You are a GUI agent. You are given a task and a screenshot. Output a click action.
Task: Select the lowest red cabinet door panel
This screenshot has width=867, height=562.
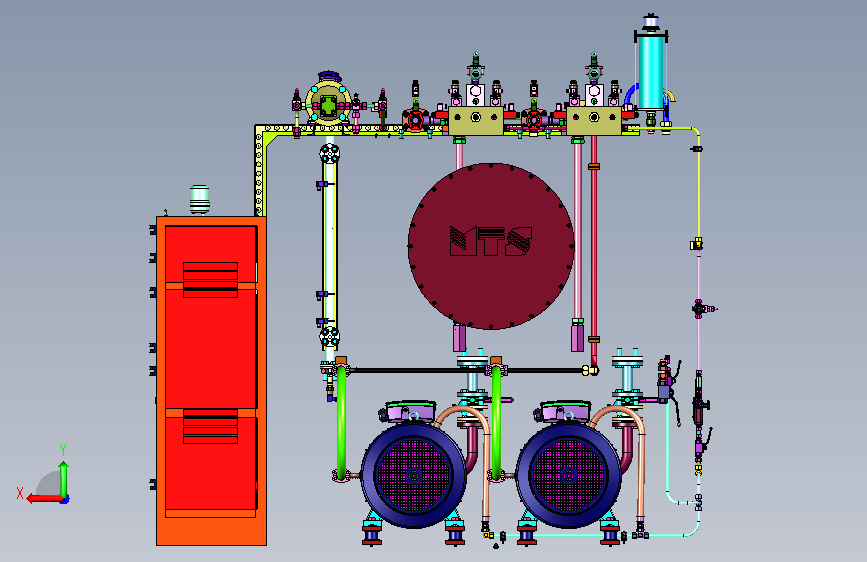coord(211,462)
